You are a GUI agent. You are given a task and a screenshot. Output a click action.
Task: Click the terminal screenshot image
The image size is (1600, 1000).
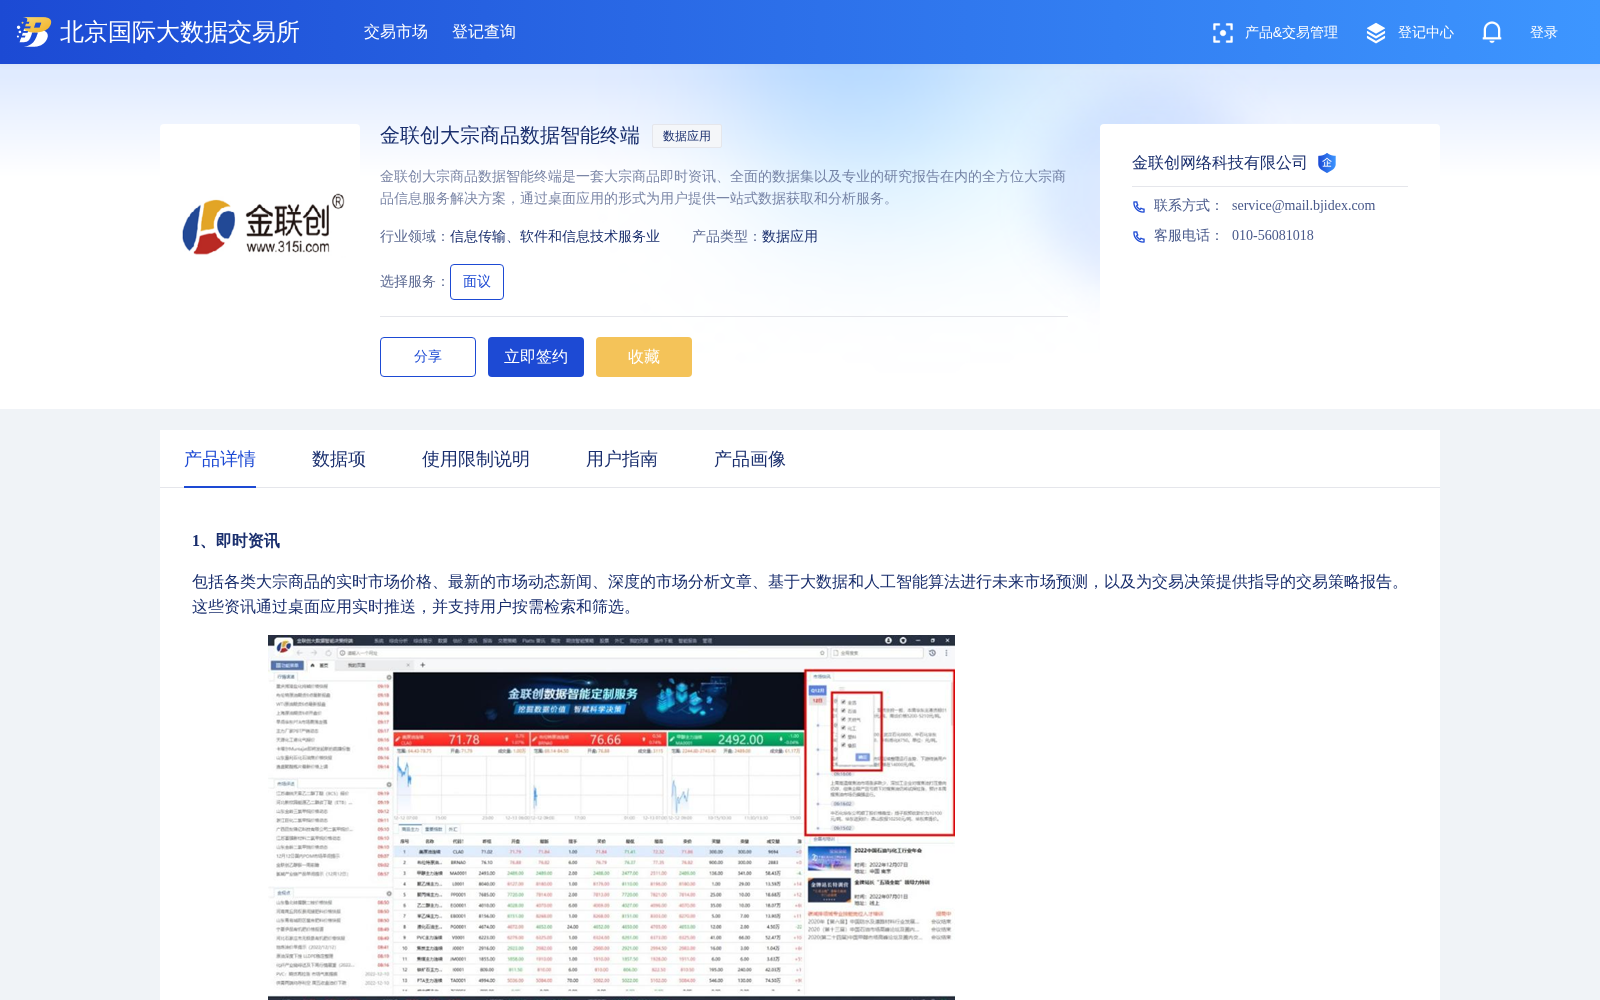pos(611,817)
